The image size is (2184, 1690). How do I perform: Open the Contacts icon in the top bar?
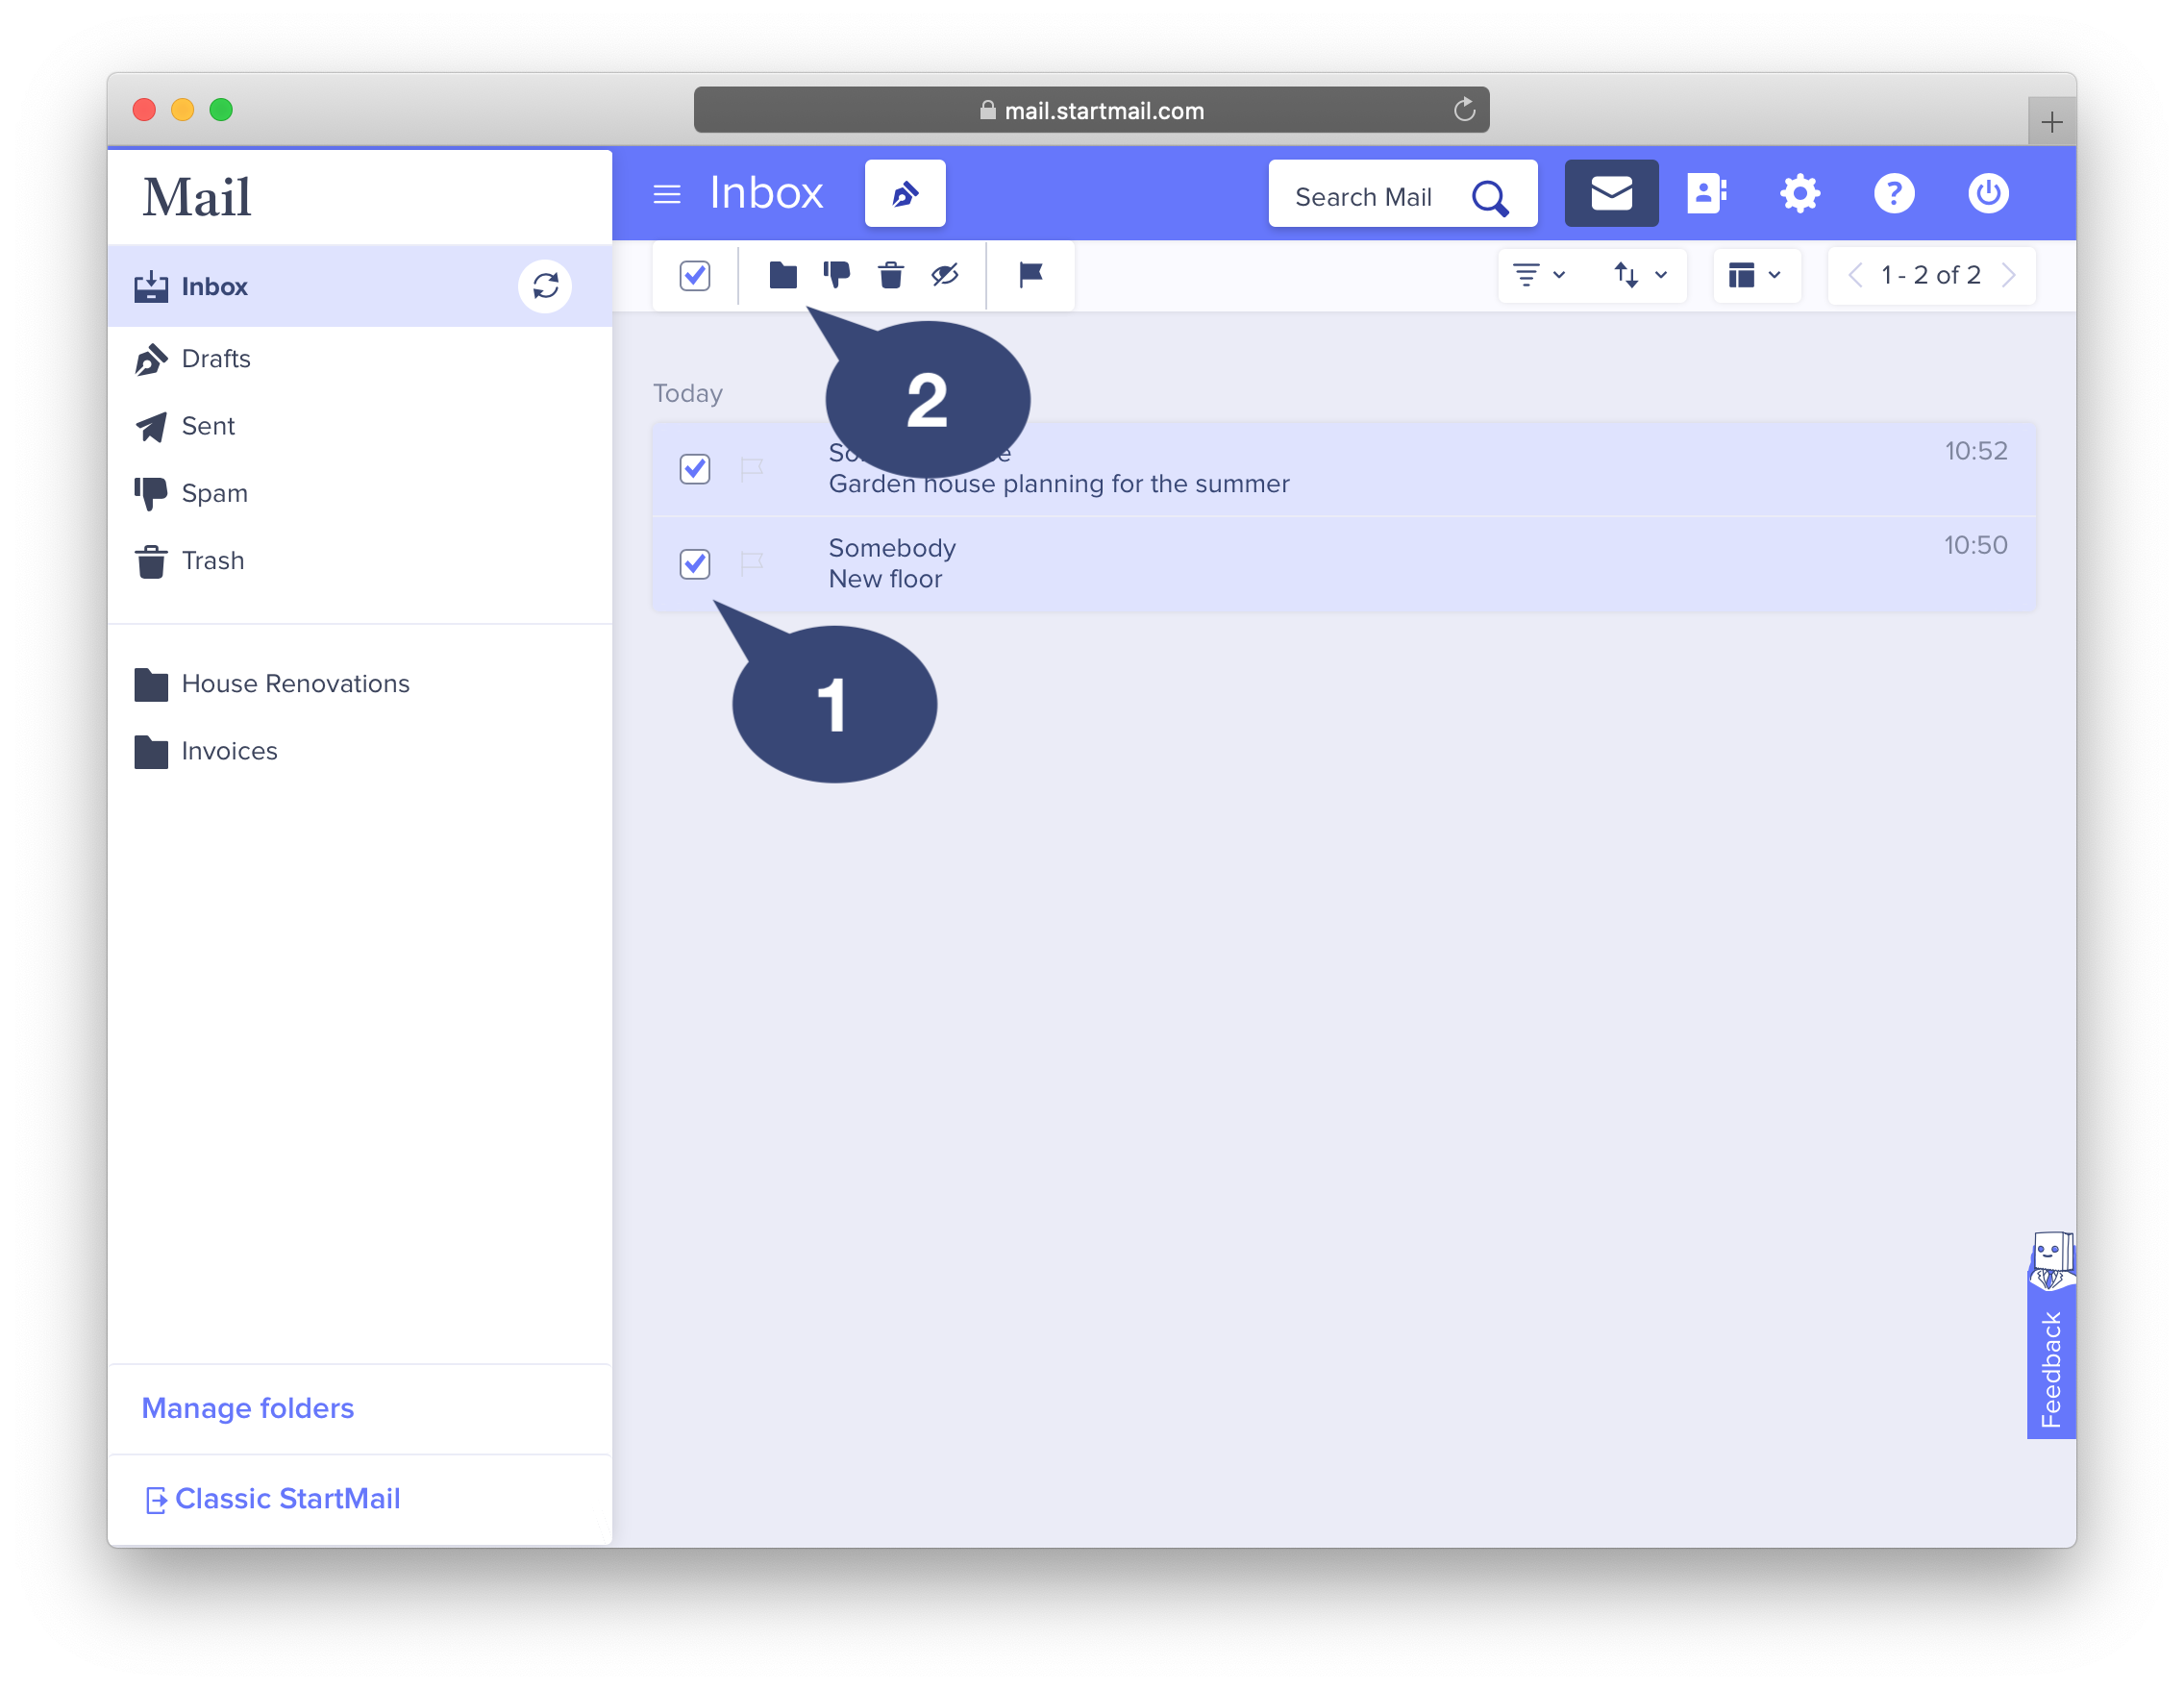tap(1705, 192)
